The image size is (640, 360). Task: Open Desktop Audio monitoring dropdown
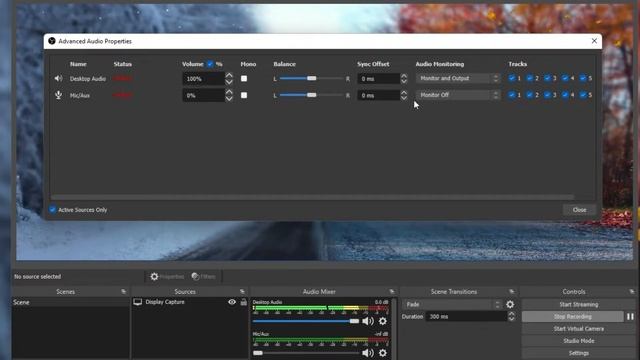coord(459,78)
